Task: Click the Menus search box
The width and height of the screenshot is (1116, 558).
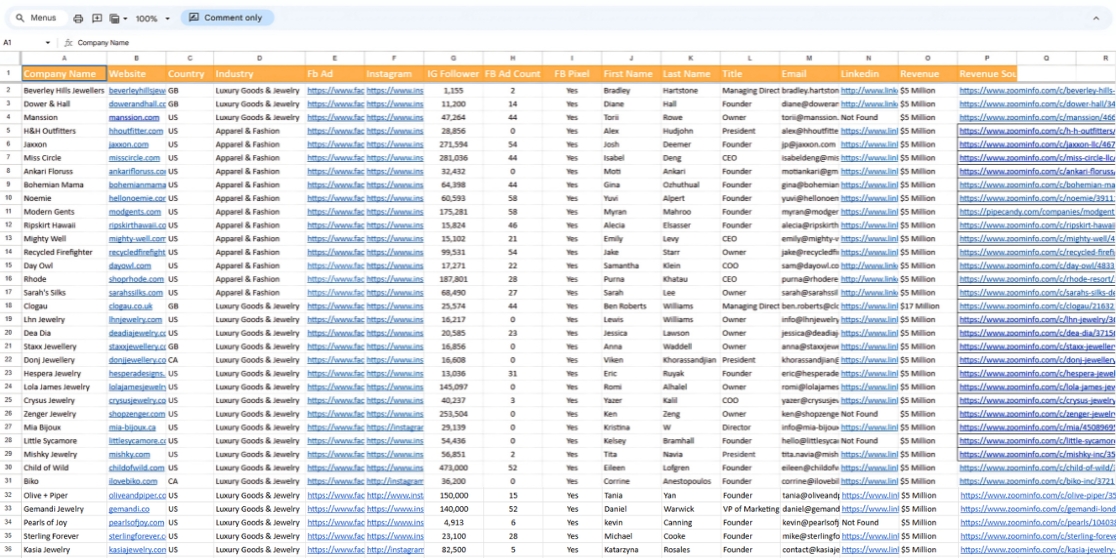Action: click(37, 18)
